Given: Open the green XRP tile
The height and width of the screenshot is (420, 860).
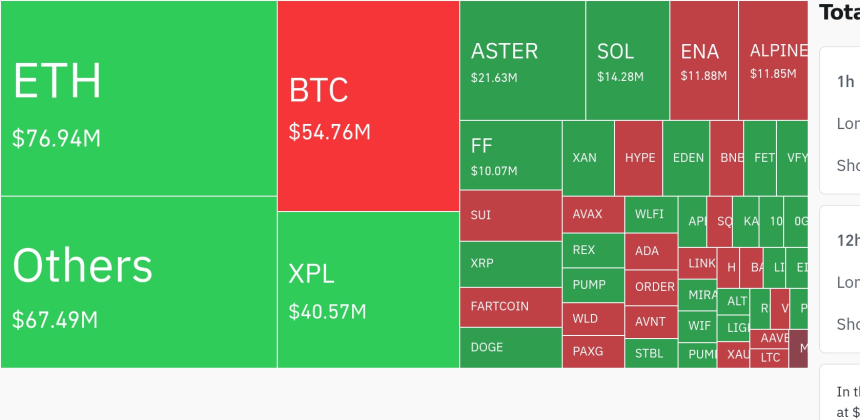Looking at the screenshot, I should pos(510,264).
